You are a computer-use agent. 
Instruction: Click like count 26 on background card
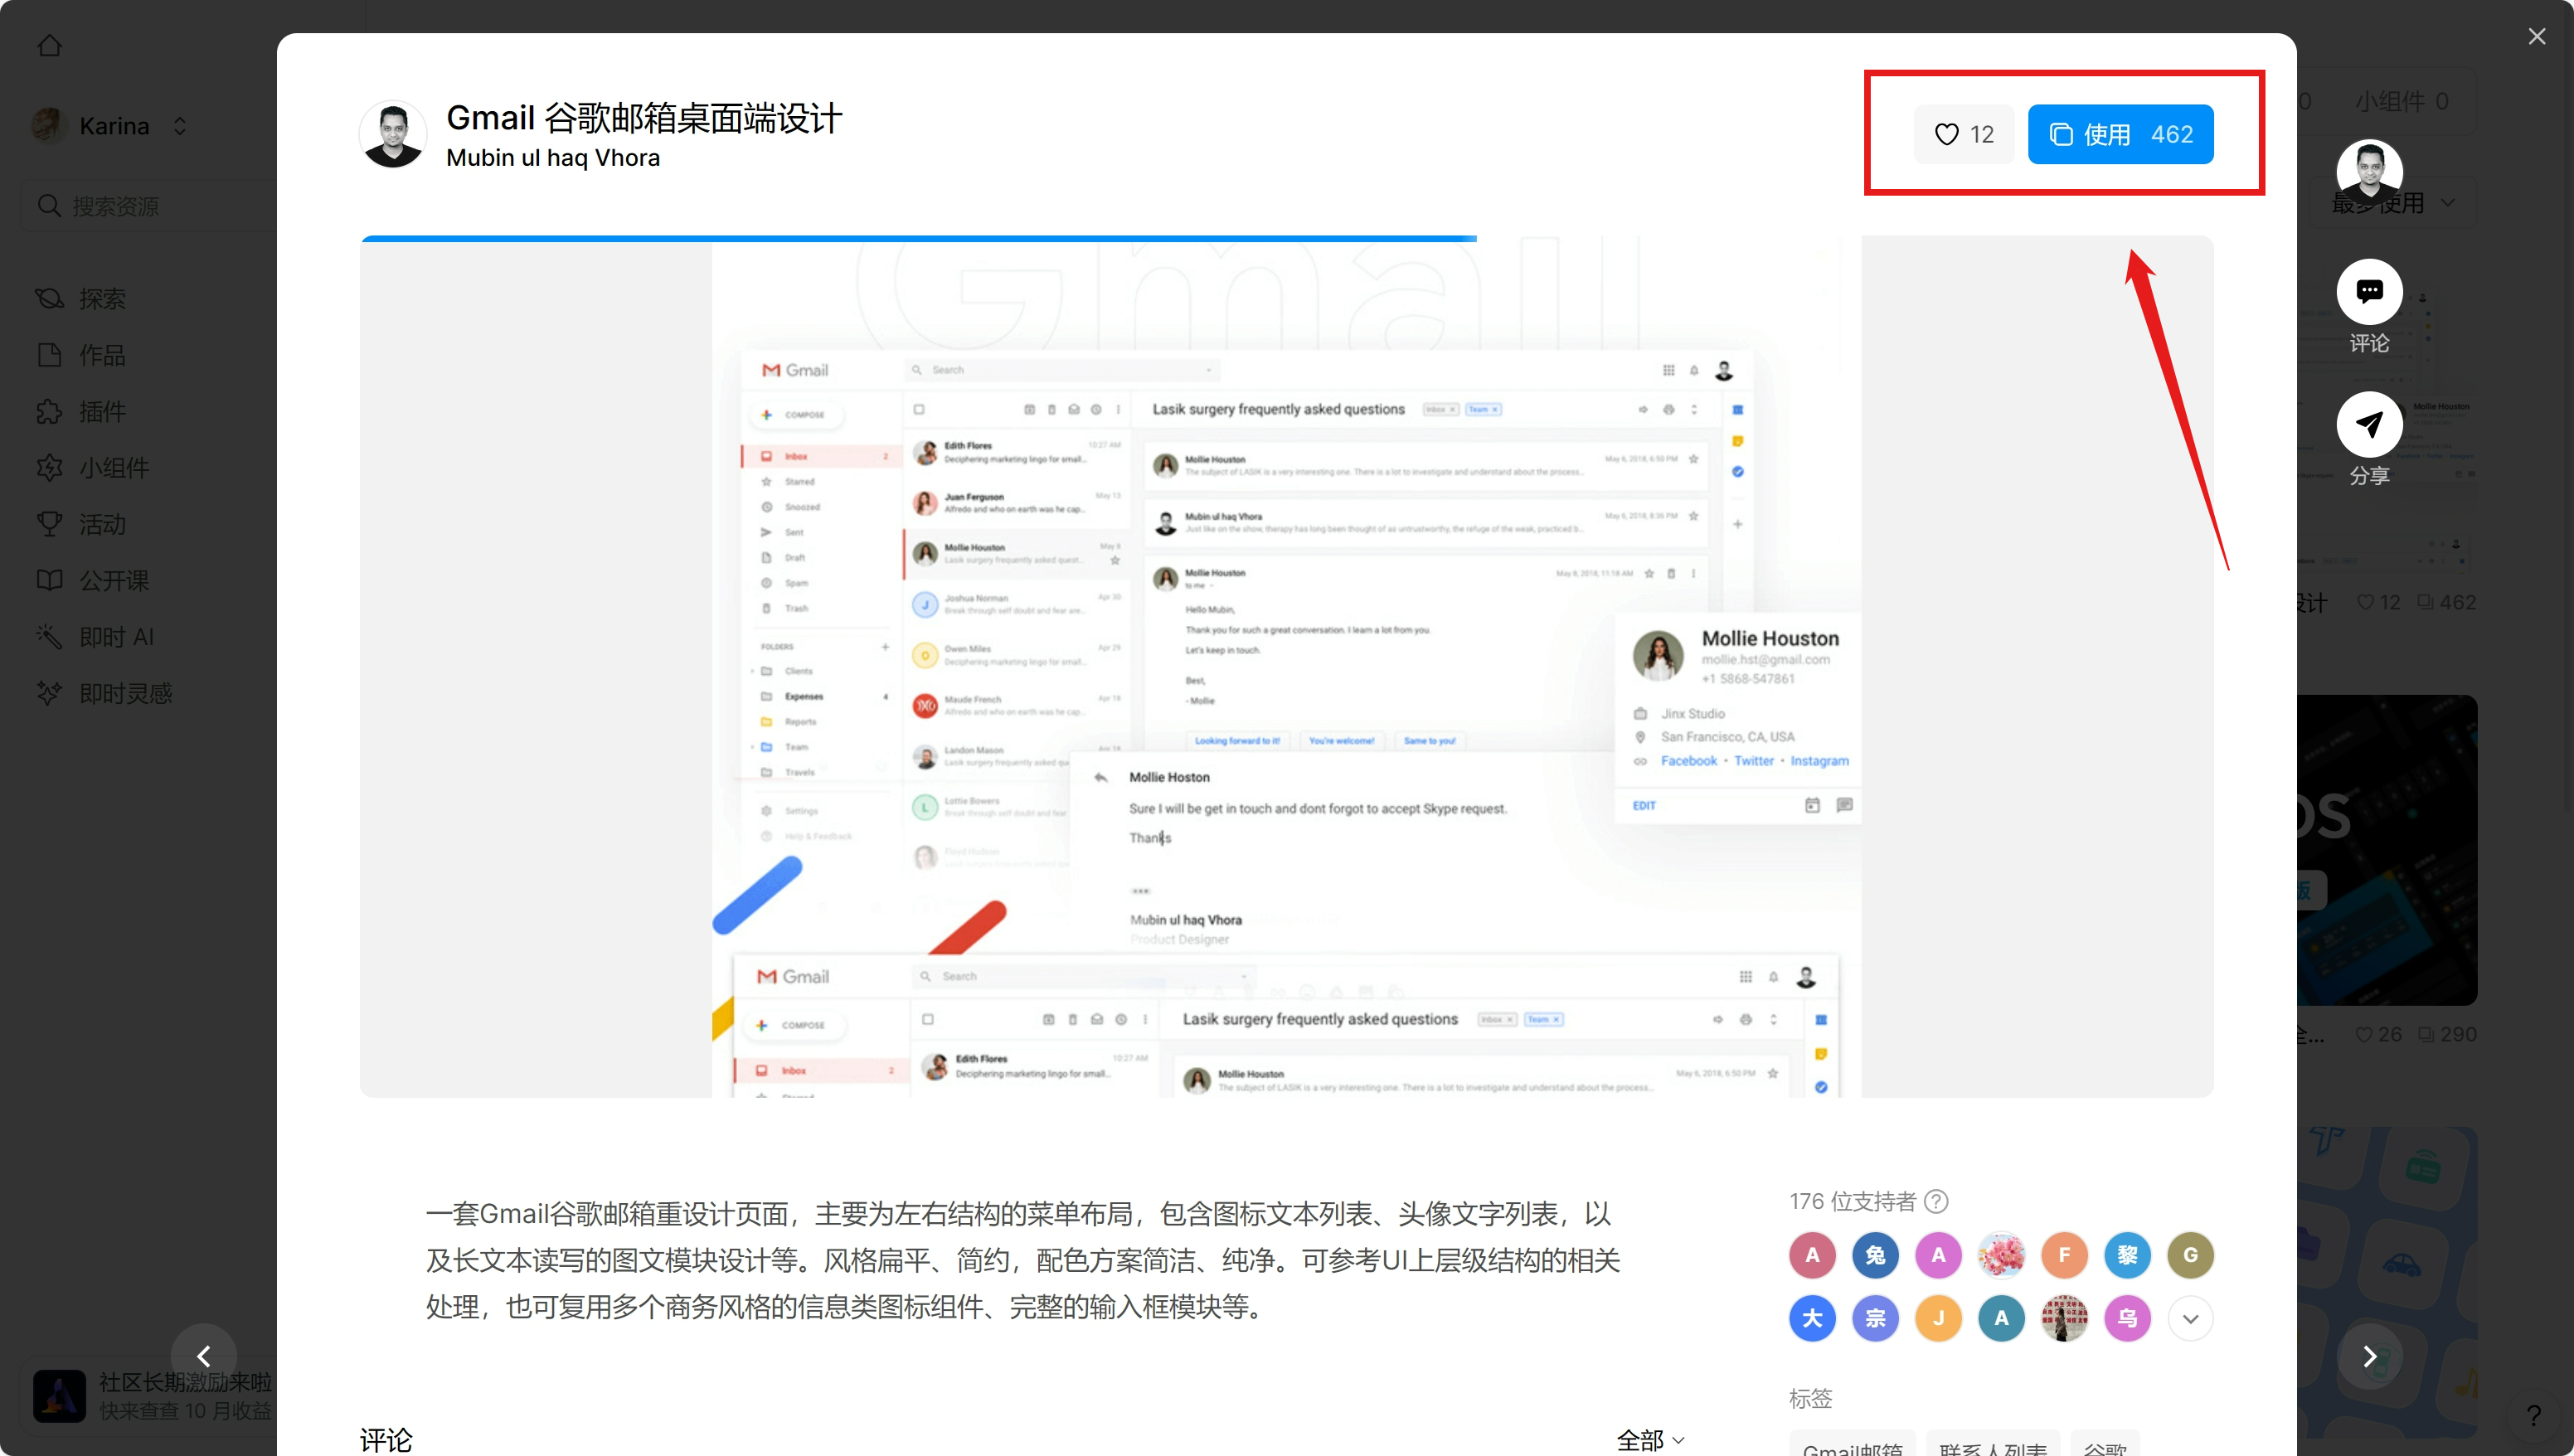[x=2379, y=1035]
